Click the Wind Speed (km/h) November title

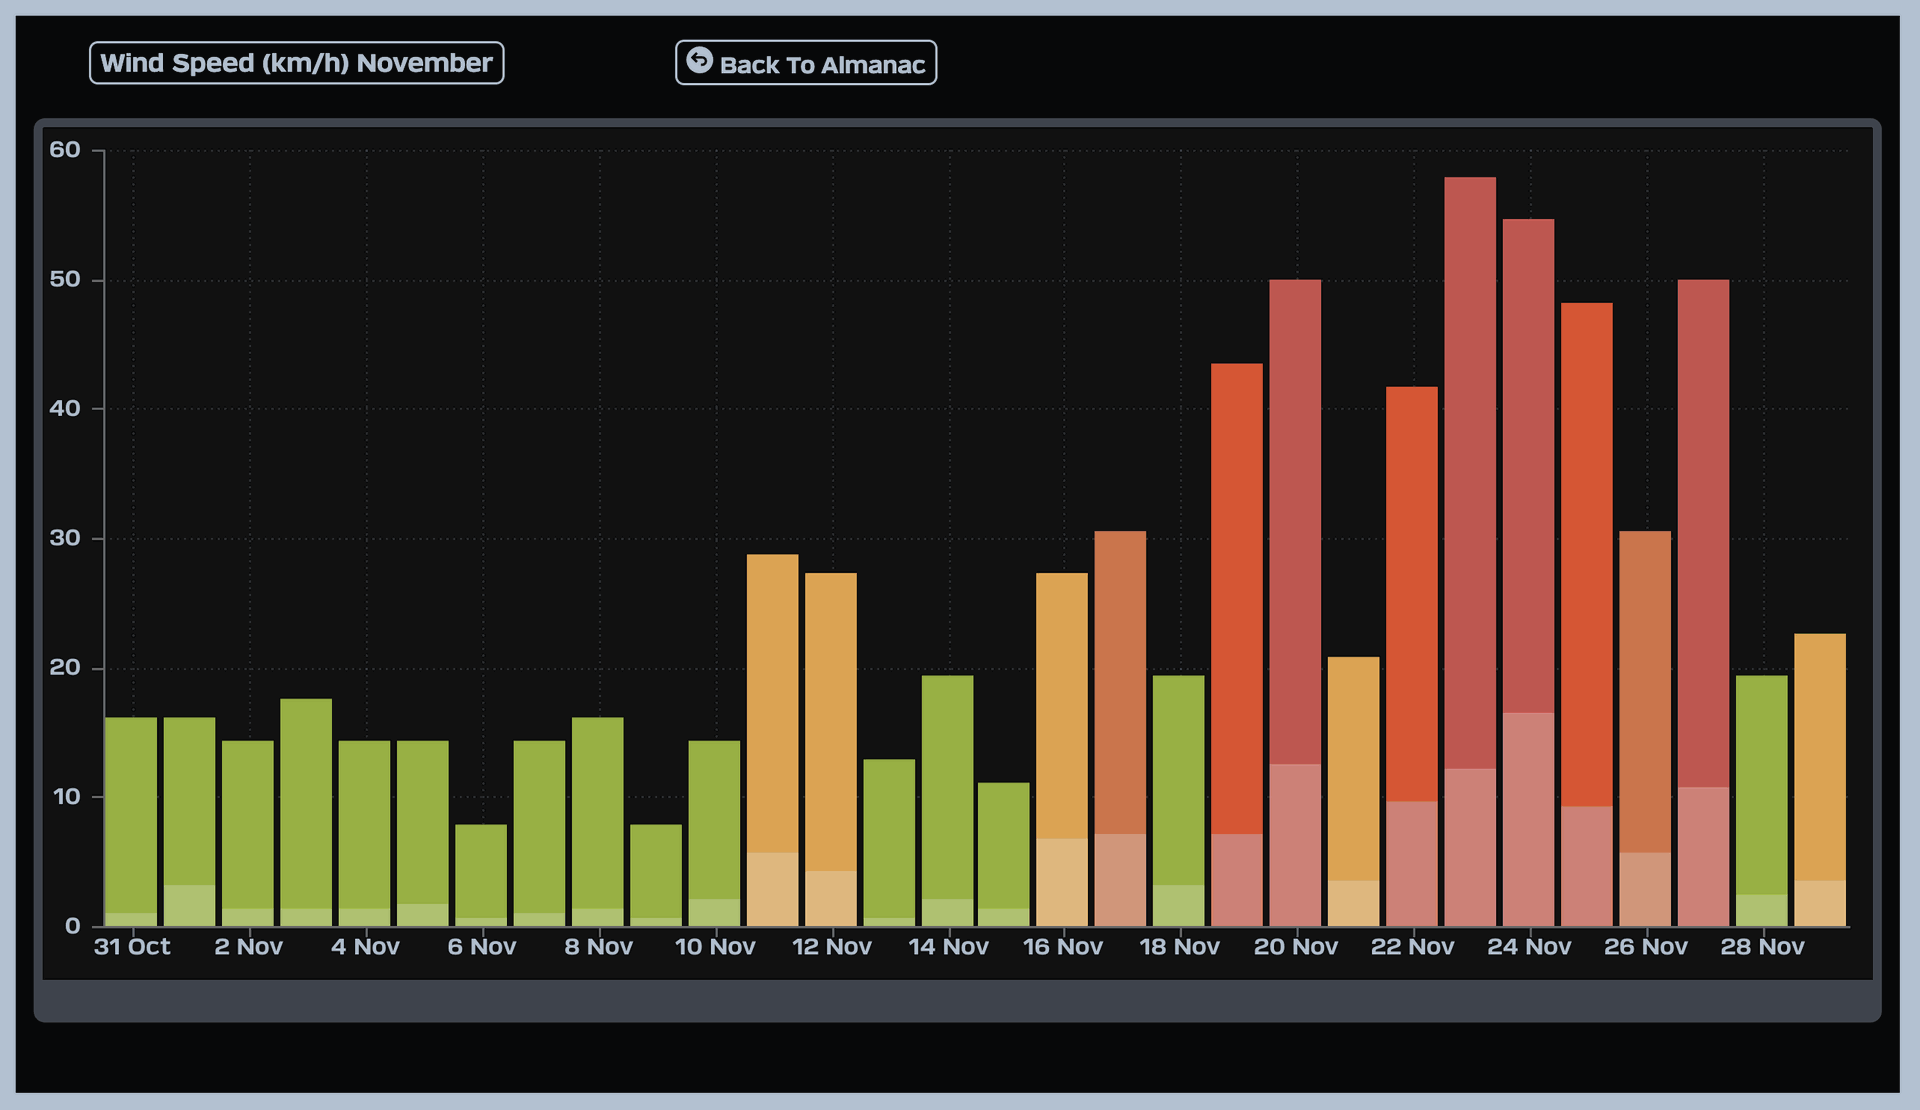[x=296, y=63]
